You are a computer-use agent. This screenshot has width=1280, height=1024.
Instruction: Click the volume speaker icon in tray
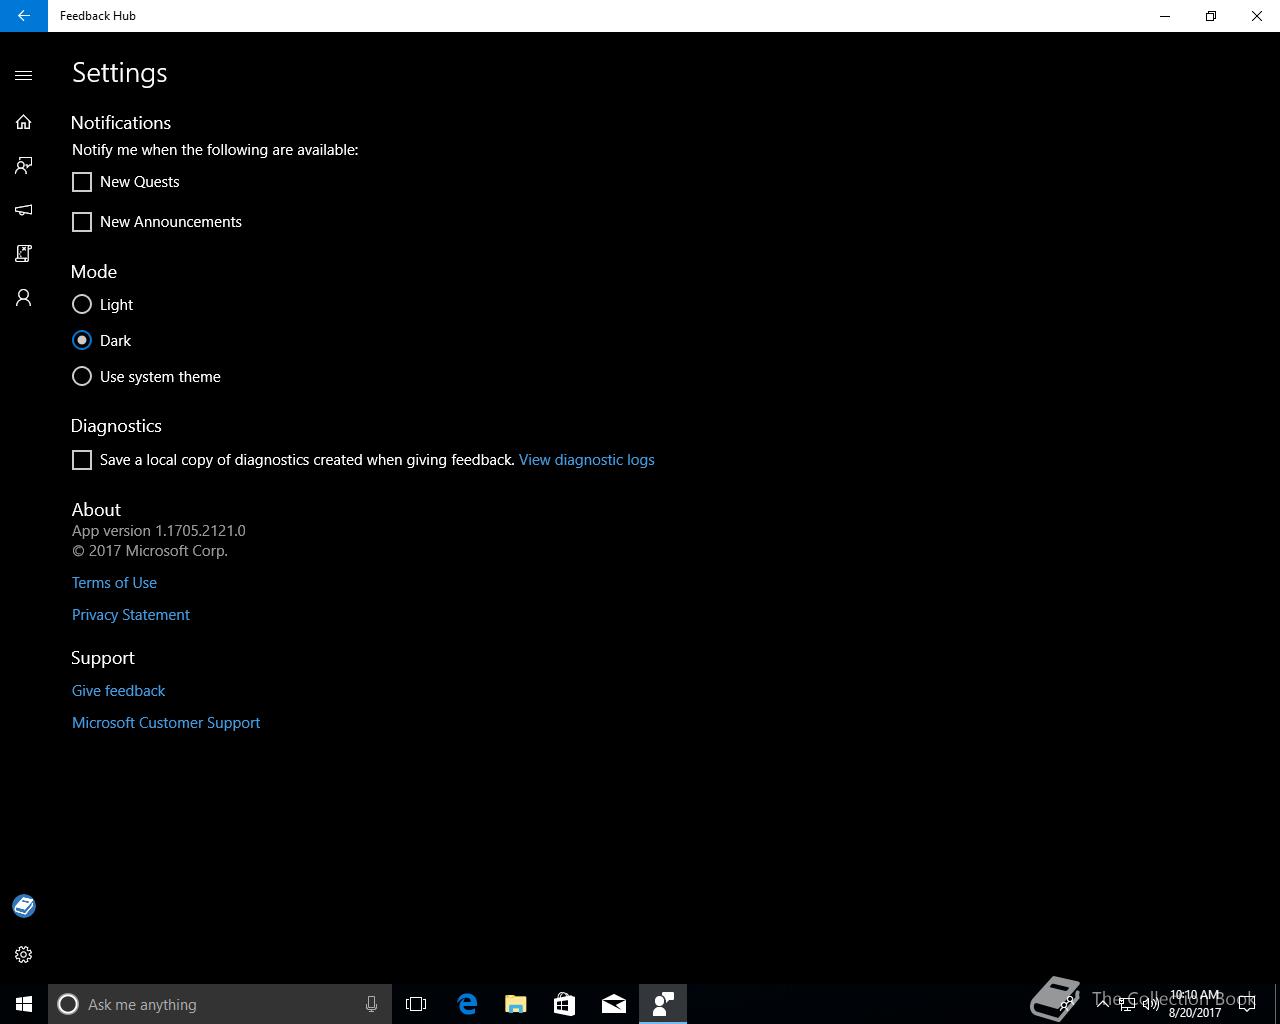click(1151, 1004)
